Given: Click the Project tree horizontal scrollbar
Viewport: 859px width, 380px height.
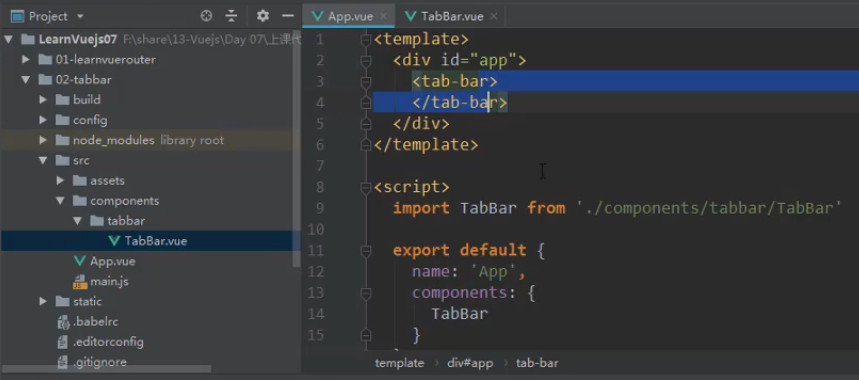Looking at the screenshot, I should click(x=106, y=369).
